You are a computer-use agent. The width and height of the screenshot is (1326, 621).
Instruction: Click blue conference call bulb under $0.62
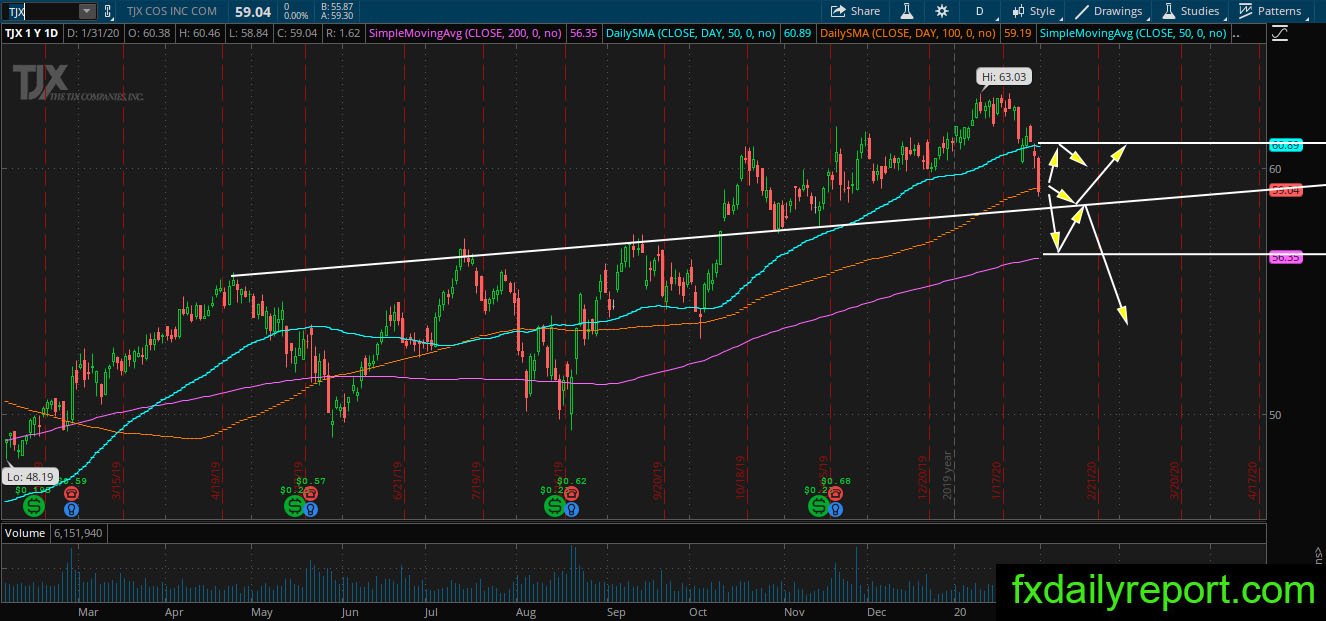click(x=570, y=510)
